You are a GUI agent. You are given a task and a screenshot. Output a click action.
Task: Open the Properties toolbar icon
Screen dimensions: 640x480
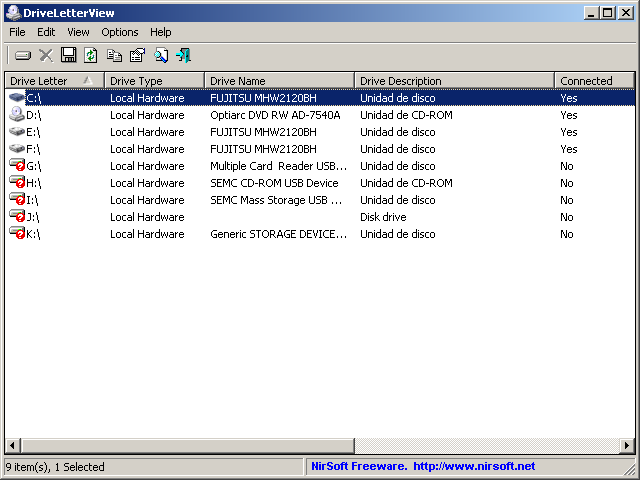(x=137, y=55)
